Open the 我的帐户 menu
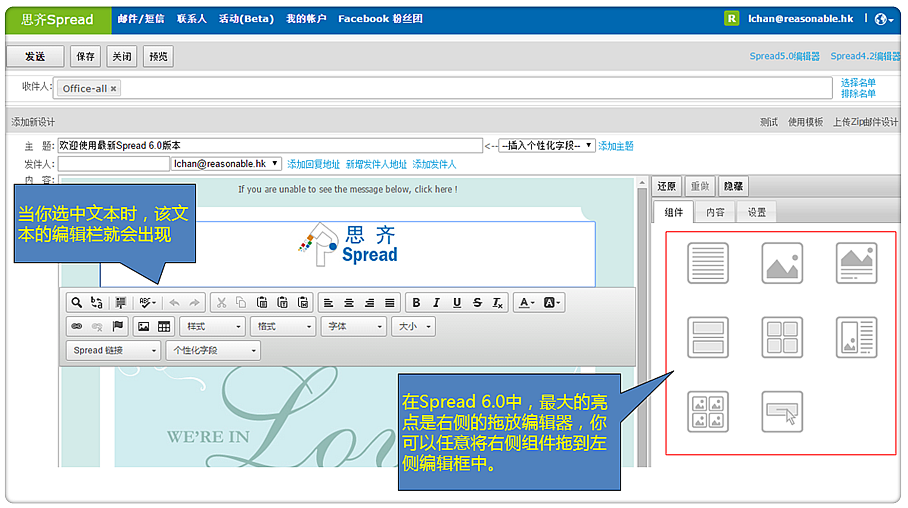Image resolution: width=908 pixels, height=508 pixels. point(306,19)
